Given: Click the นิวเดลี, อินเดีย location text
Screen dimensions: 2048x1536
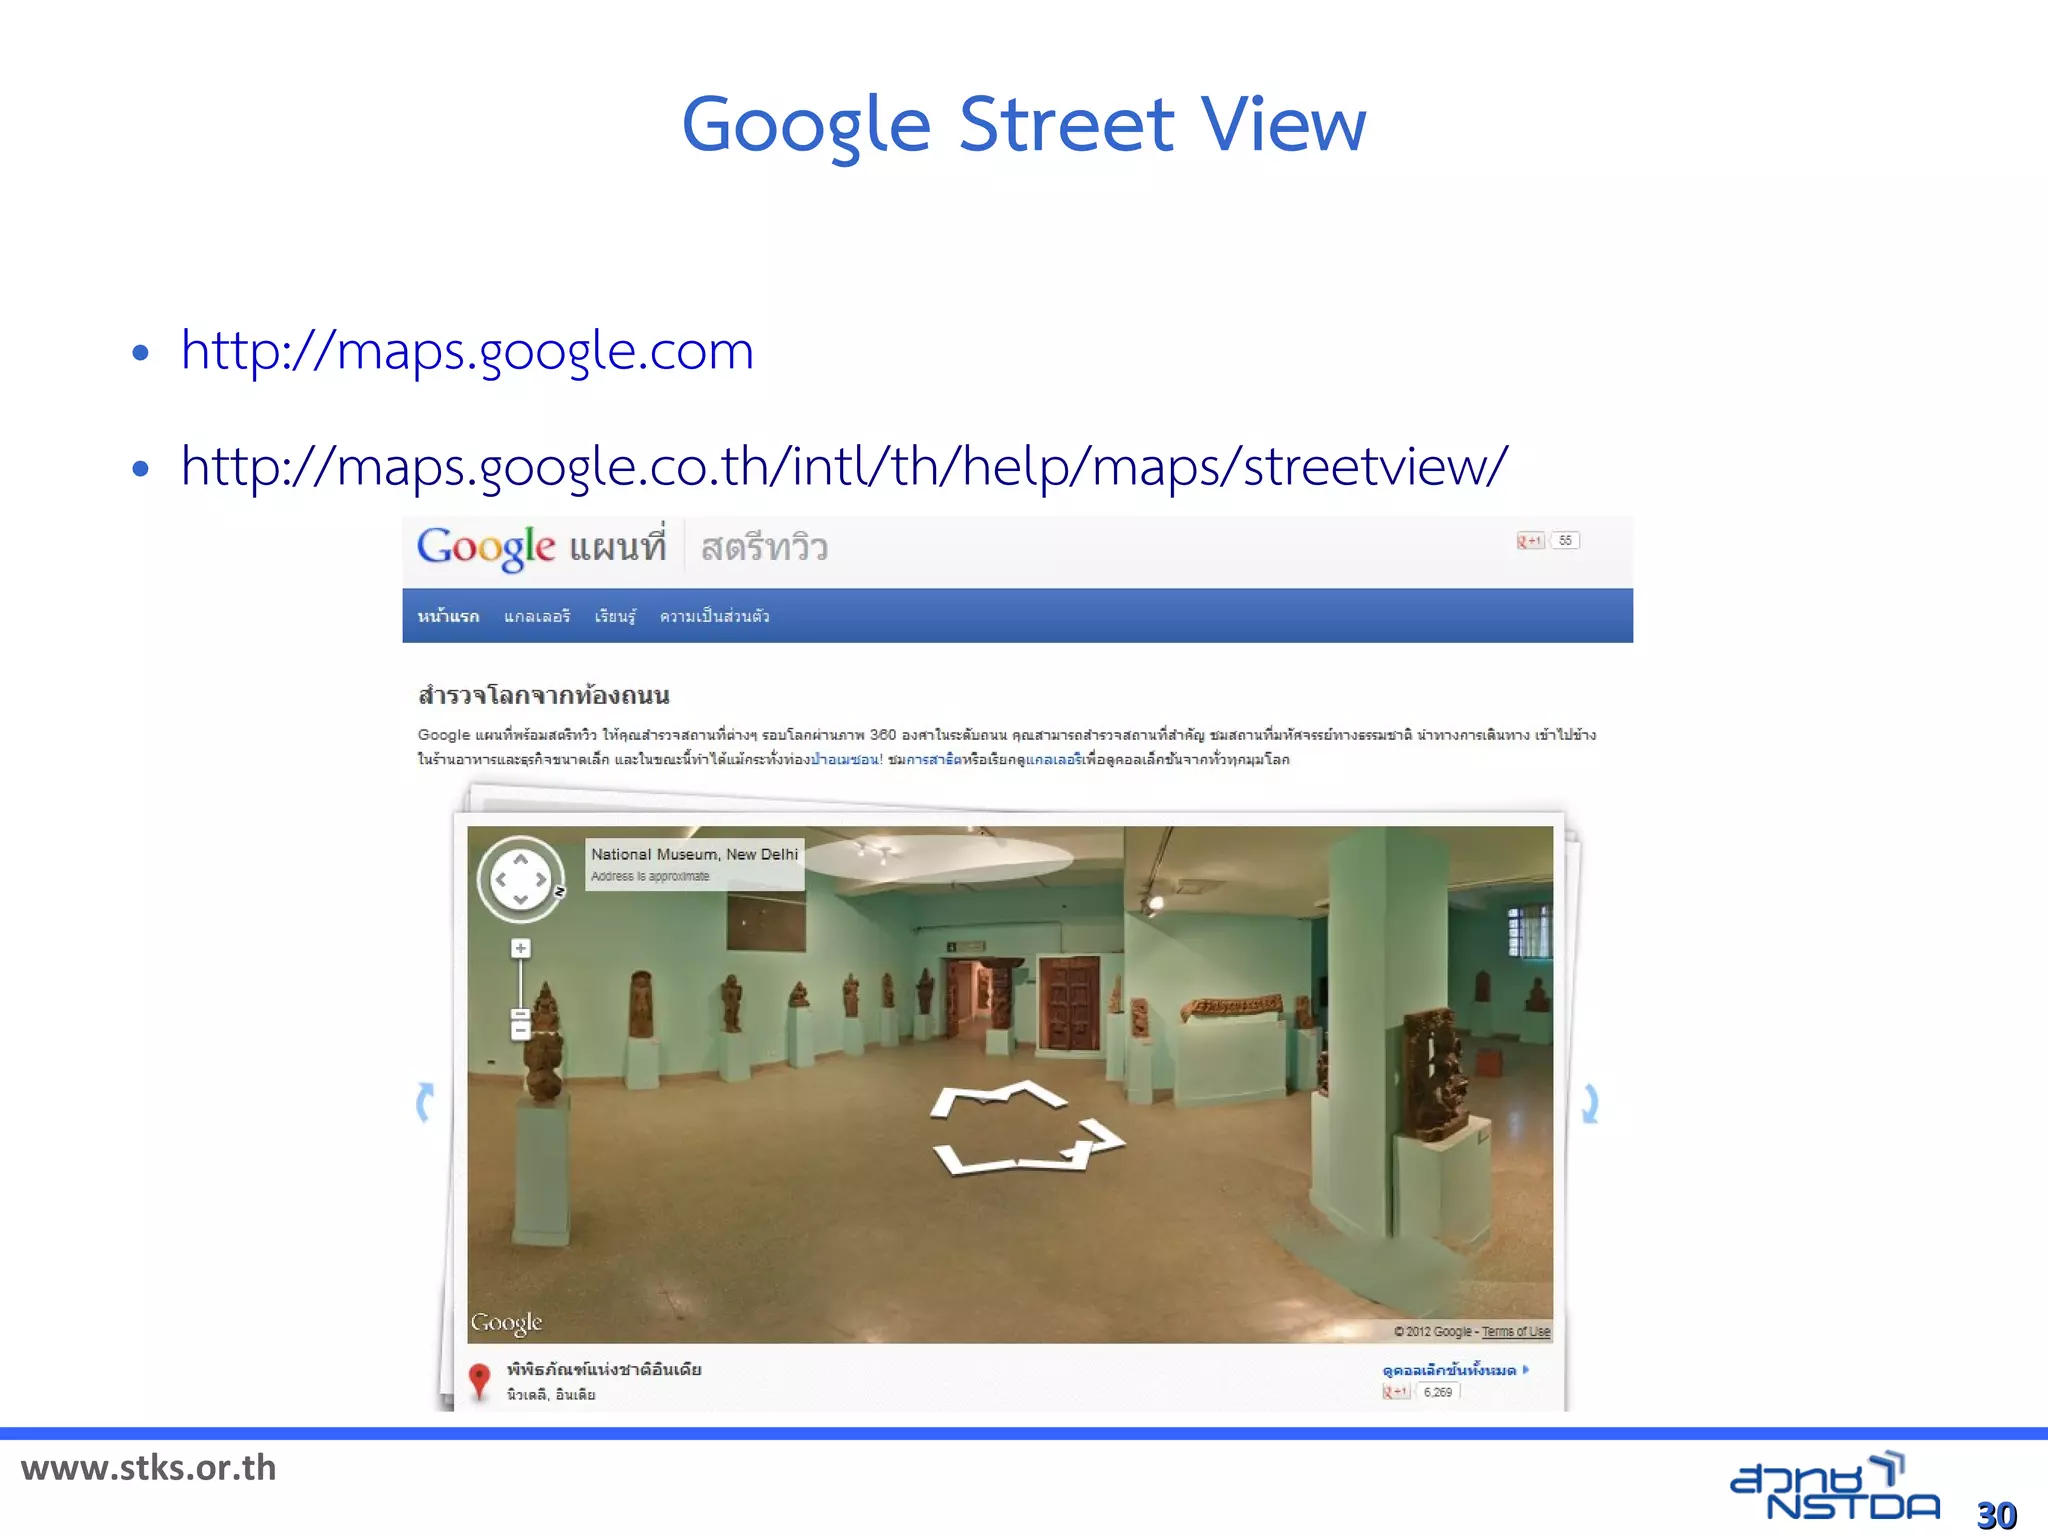Looking at the screenshot, I should pos(551,1395).
